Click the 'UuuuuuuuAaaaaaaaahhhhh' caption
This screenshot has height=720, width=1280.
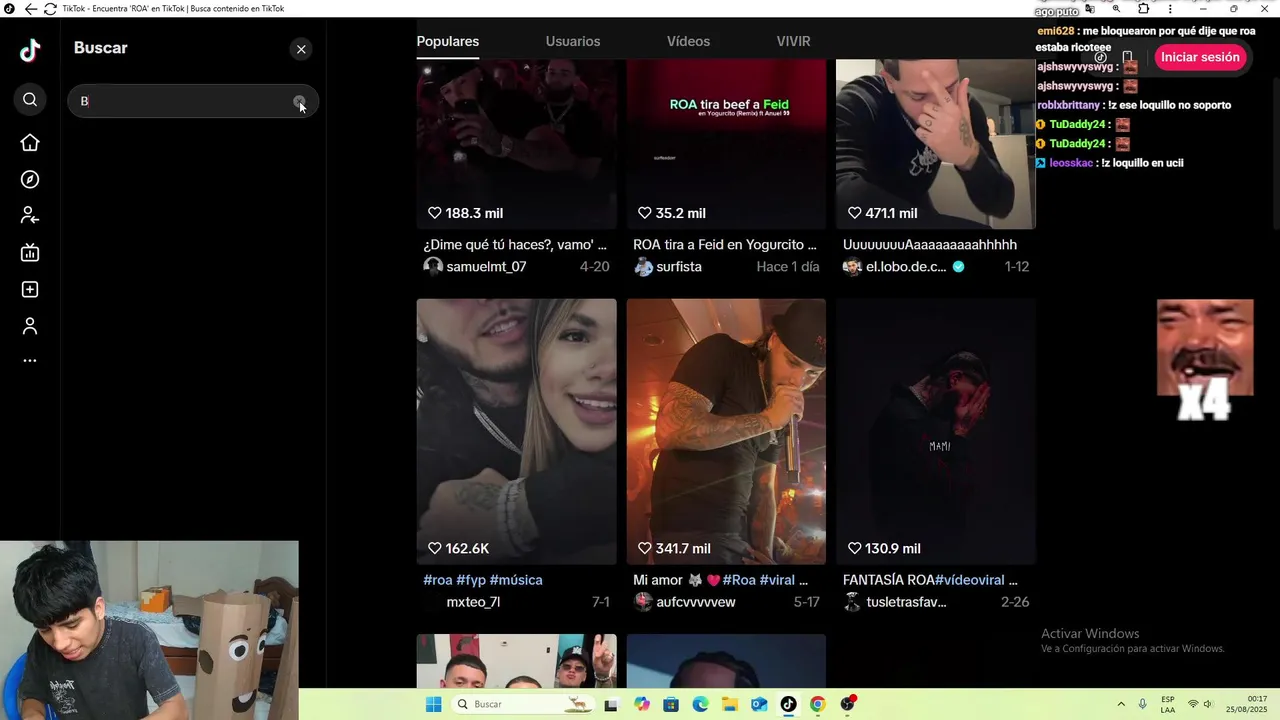930,245
